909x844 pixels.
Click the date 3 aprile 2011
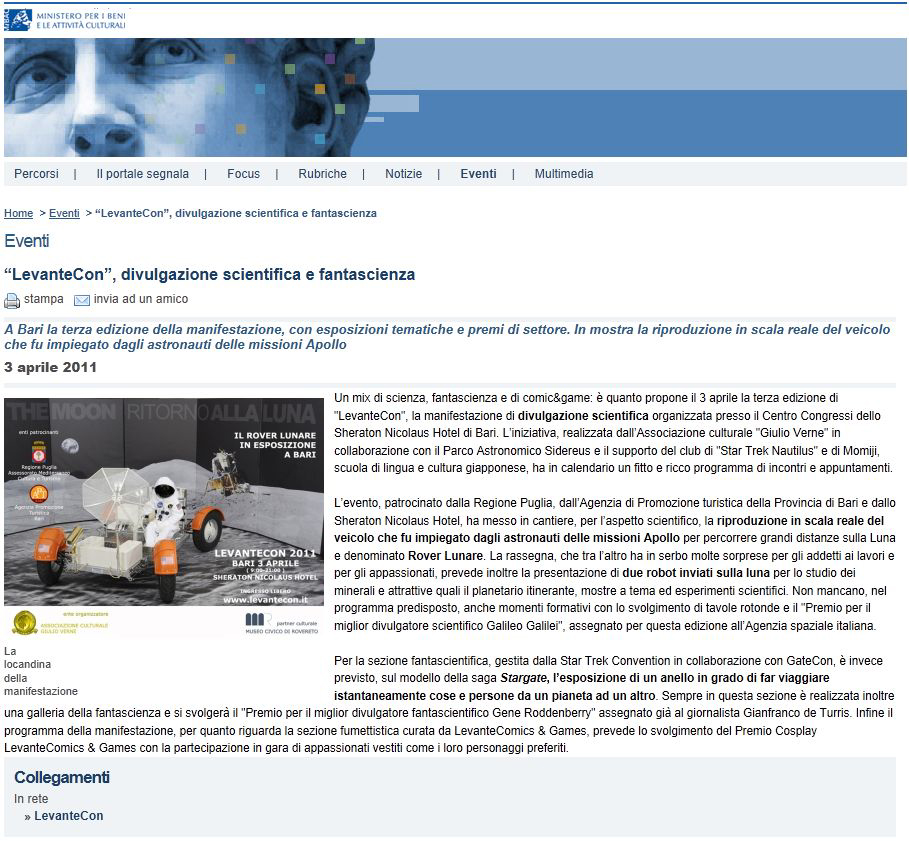50,368
